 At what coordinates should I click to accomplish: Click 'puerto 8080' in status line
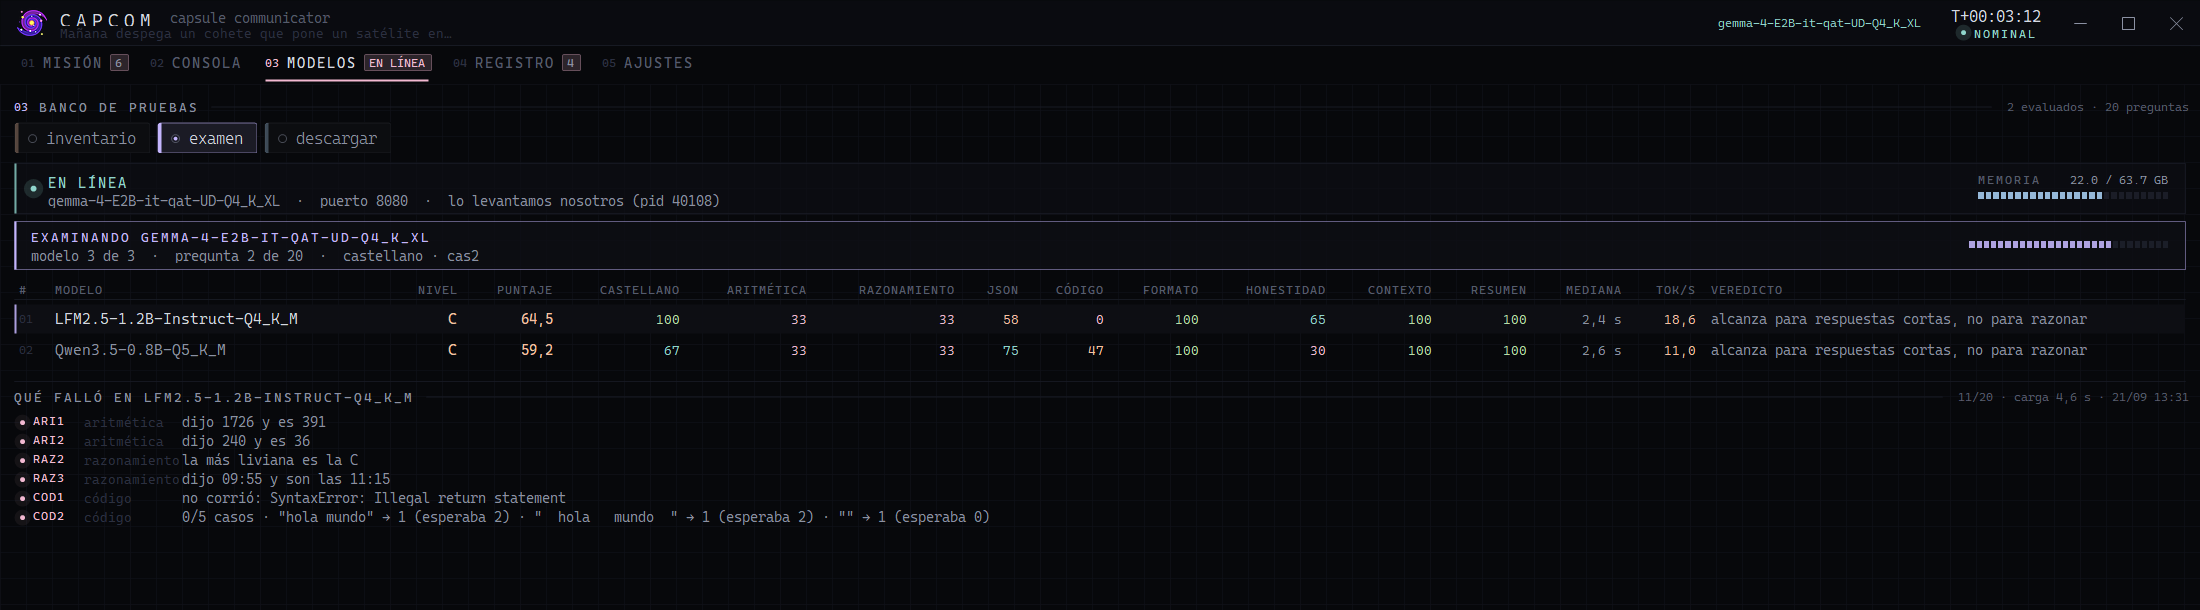click(x=364, y=201)
